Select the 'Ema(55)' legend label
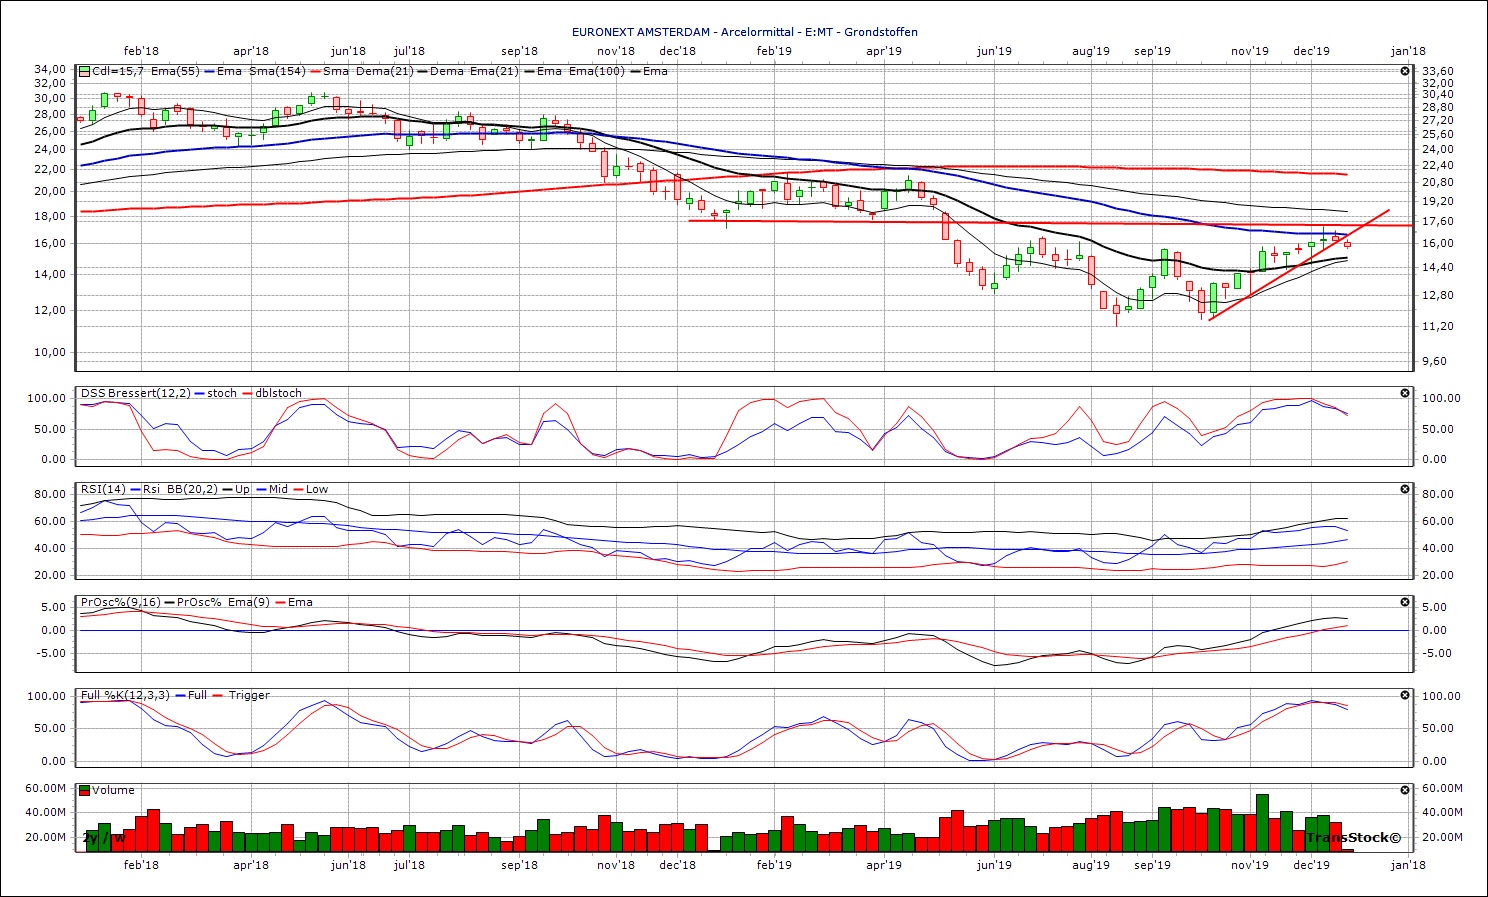 pos(175,71)
